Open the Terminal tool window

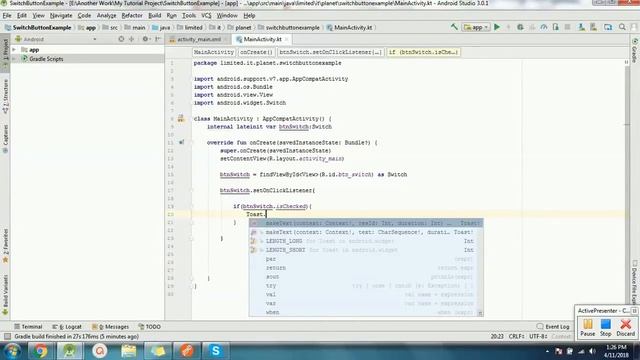[x=28, y=327]
